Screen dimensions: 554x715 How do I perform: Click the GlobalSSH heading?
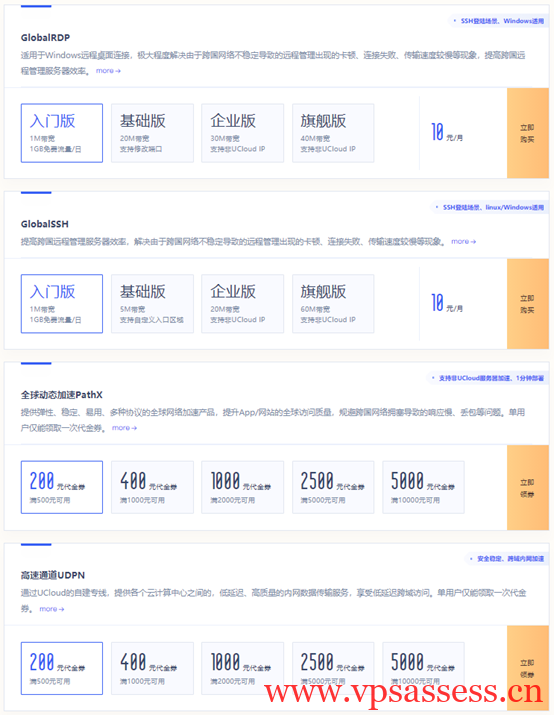point(45,224)
